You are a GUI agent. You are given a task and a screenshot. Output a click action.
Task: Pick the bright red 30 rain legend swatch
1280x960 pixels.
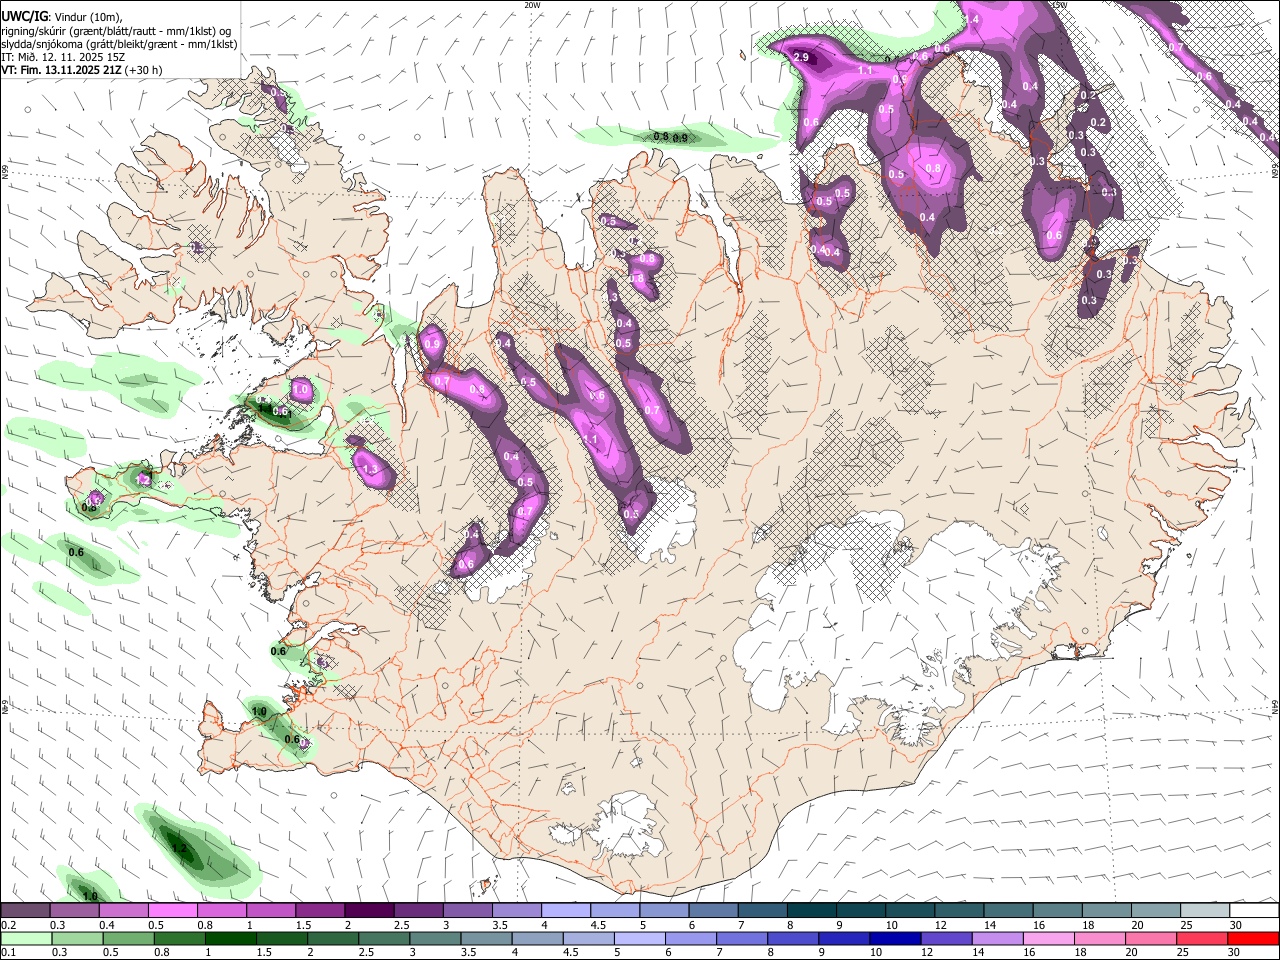(1253, 938)
